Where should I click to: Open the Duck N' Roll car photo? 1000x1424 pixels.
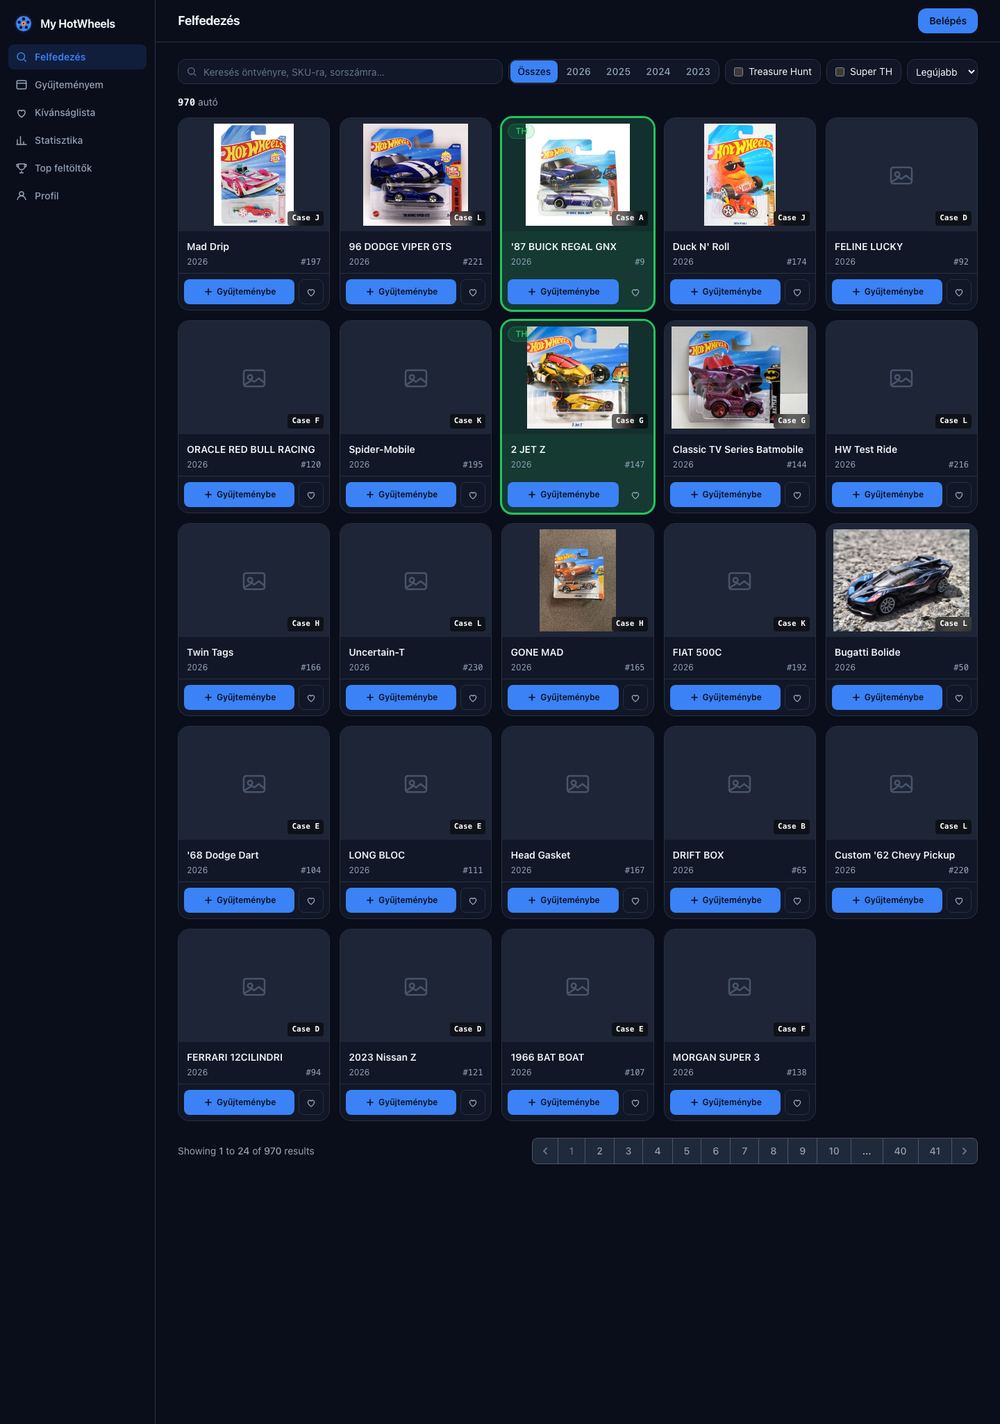tap(740, 175)
